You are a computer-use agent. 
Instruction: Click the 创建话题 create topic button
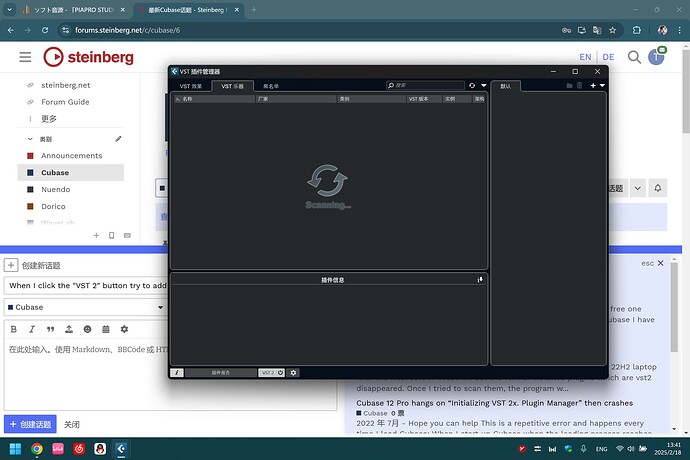pyautogui.click(x=30, y=424)
